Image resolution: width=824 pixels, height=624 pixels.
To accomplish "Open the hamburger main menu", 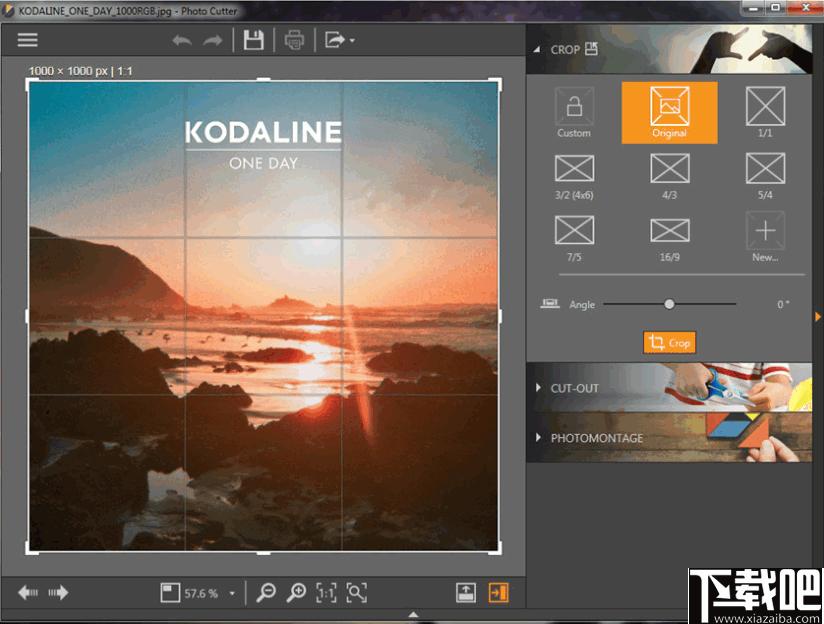I will click(27, 40).
